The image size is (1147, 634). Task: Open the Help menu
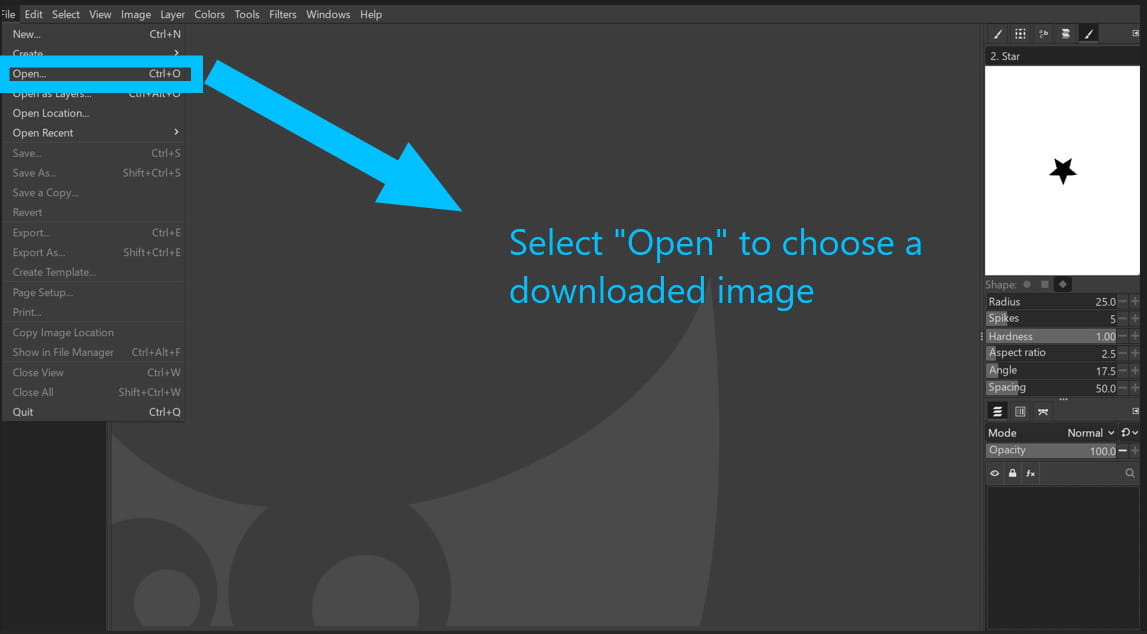point(371,14)
